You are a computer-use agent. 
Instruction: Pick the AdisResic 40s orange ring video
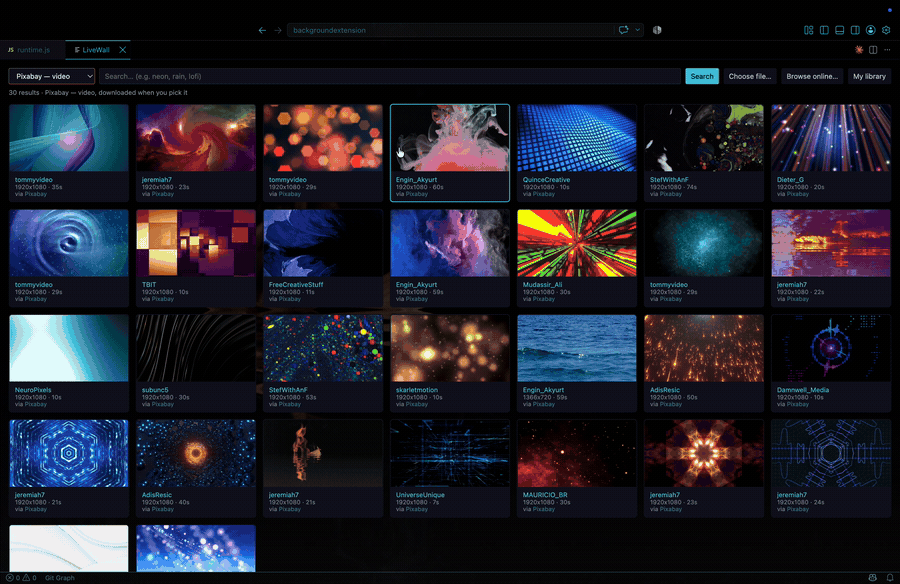[196, 468]
